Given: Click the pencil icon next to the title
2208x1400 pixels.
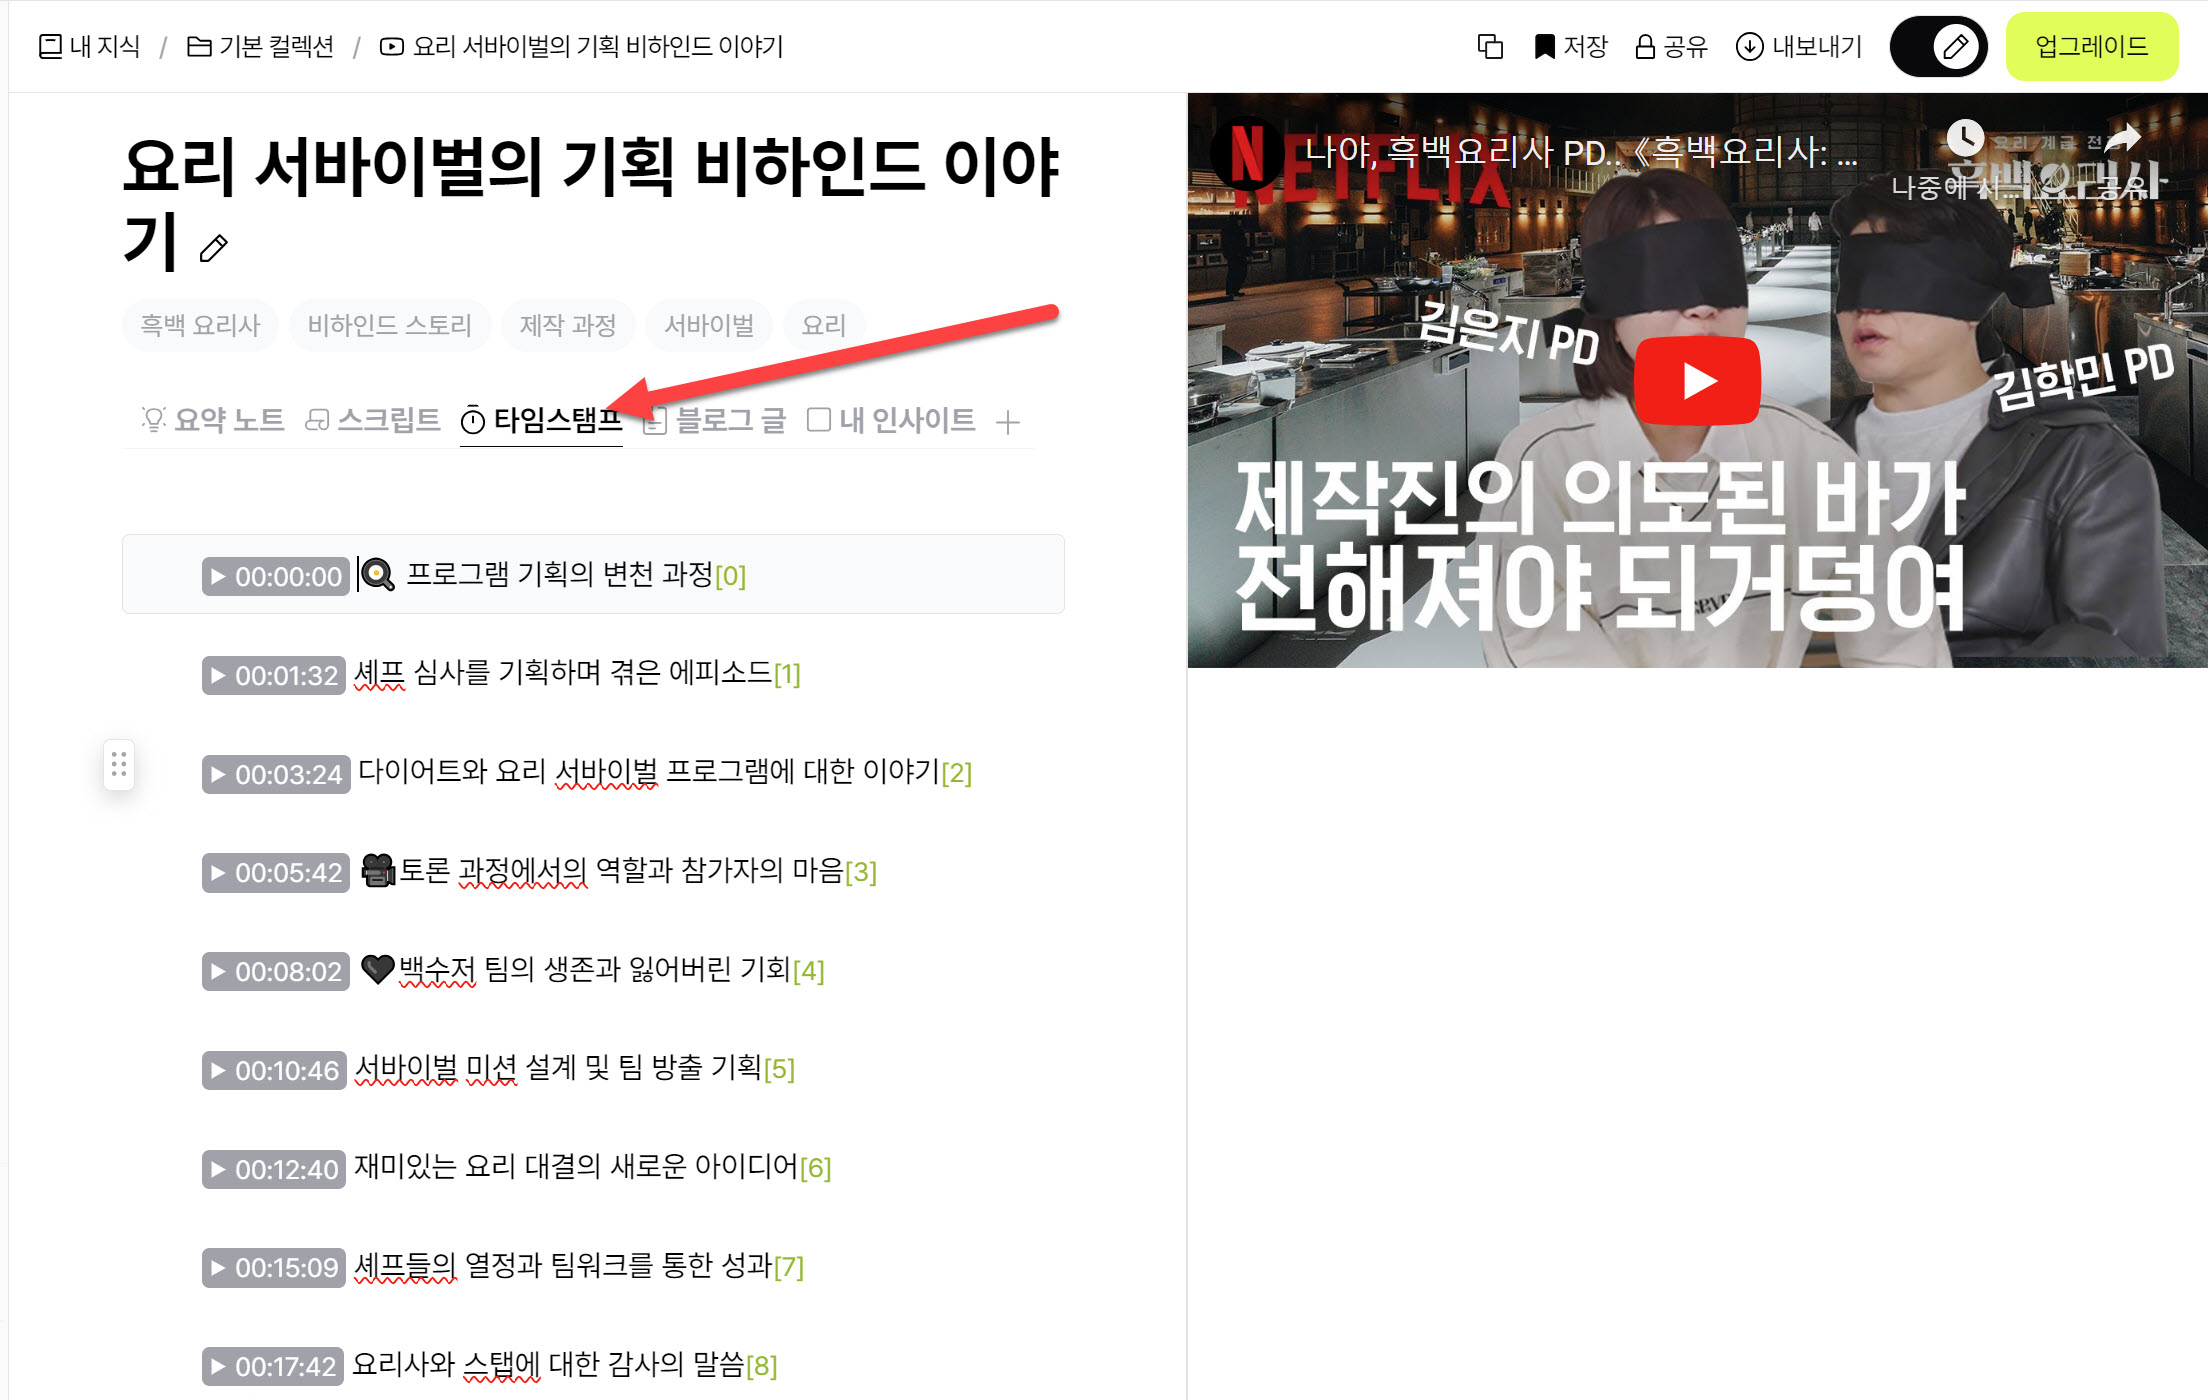Looking at the screenshot, I should (213, 248).
